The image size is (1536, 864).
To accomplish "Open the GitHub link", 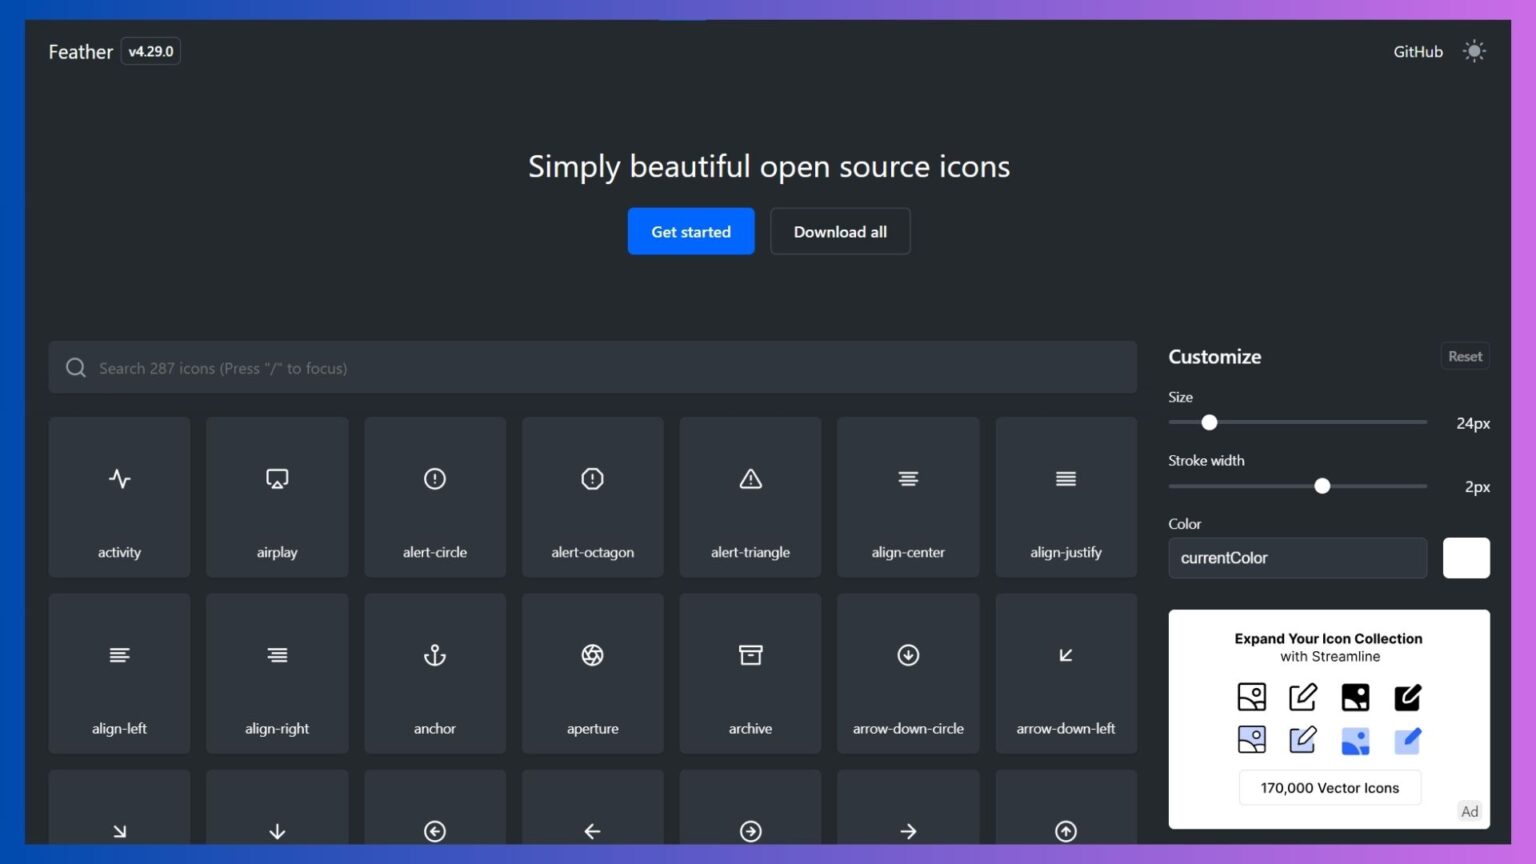I will (1417, 51).
